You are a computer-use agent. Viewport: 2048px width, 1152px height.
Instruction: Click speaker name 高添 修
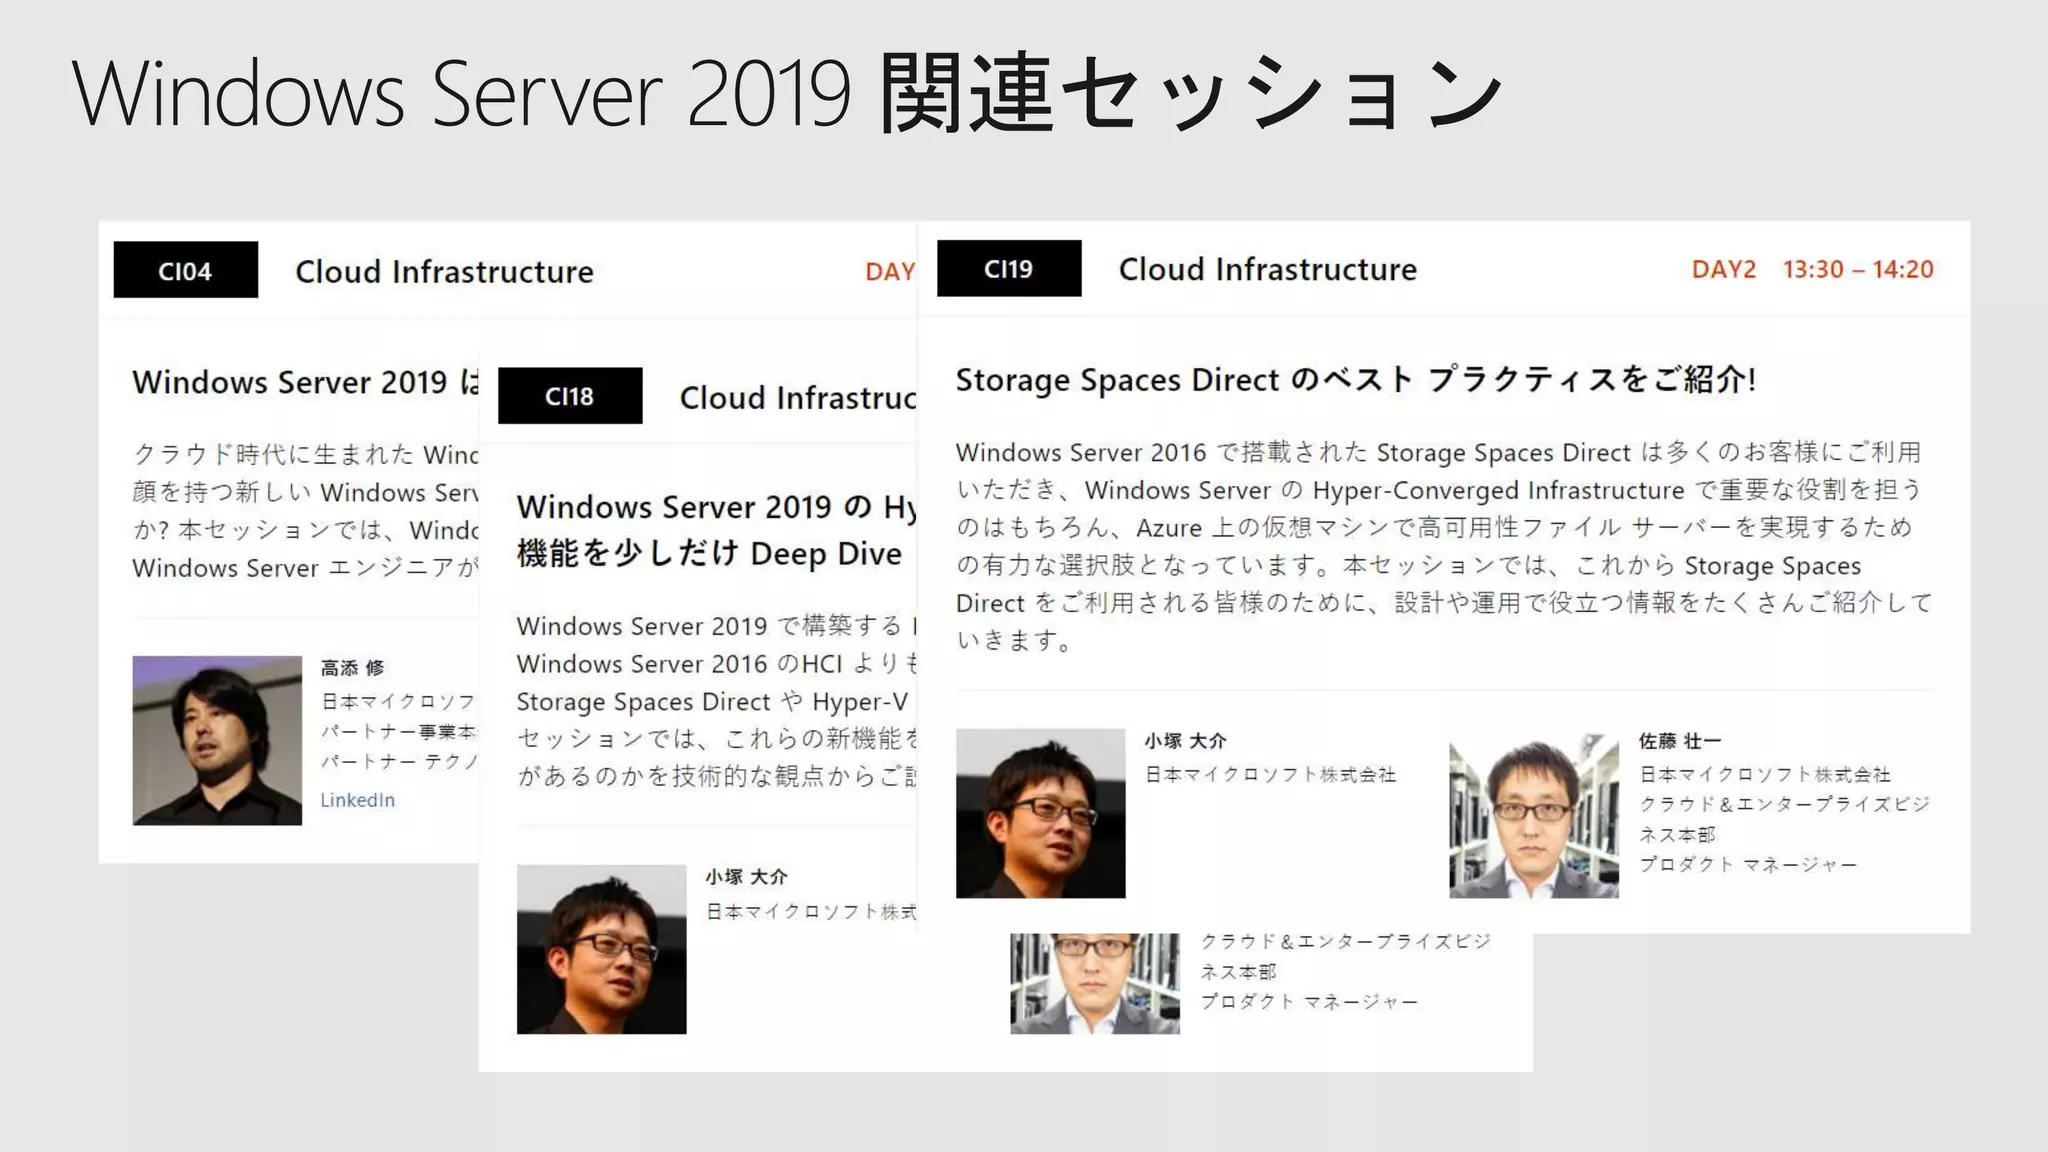coord(352,667)
